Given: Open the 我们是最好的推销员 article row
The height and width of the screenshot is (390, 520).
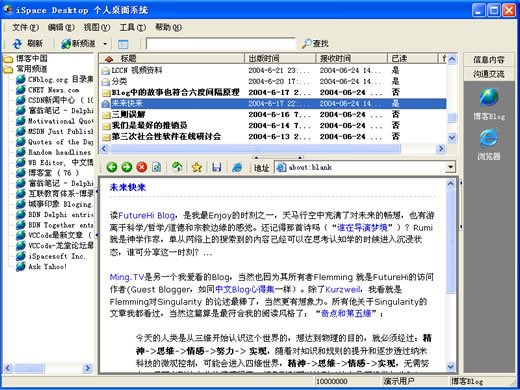Looking at the screenshot, I should tap(273, 126).
